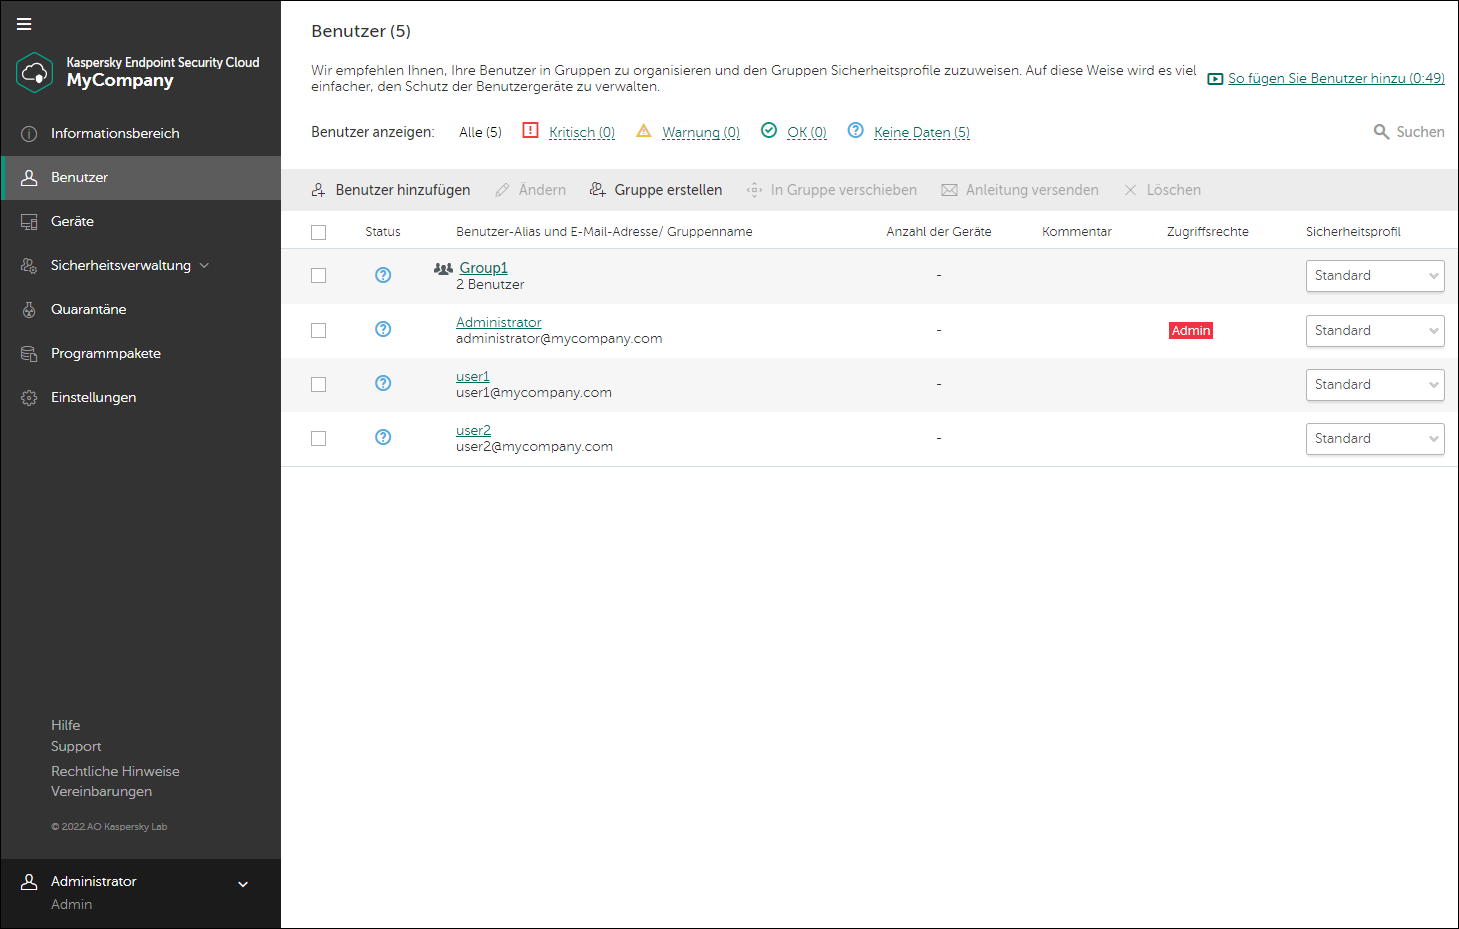Screen dimensions: 1459x929
Task: Expand the Sicherheitsverwaltung submenu
Action: tap(205, 265)
